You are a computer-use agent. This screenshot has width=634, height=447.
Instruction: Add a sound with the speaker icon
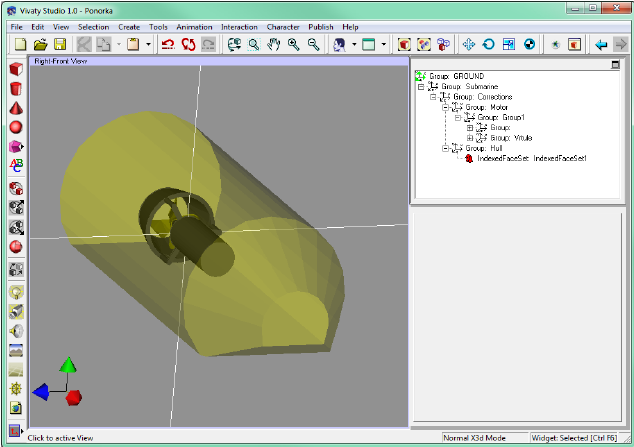click(x=16, y=331)
